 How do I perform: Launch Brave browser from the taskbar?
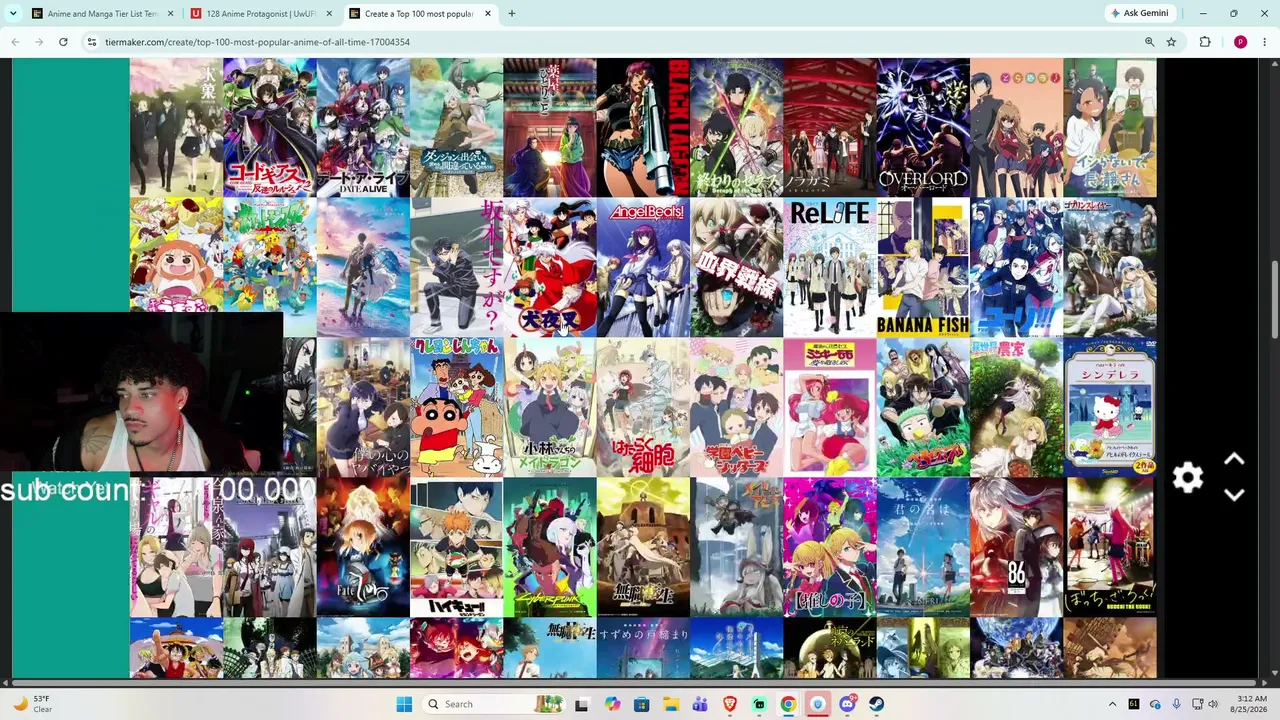pos(730,704)
